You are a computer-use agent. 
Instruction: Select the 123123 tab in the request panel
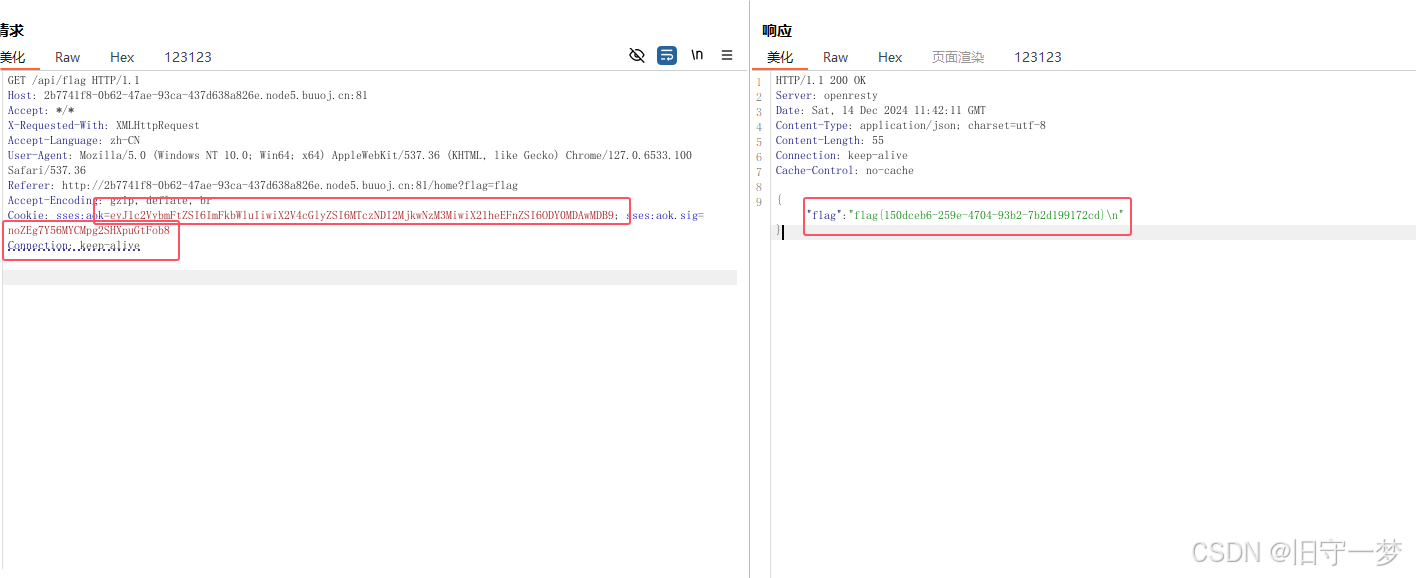click(x=188, y=57)
